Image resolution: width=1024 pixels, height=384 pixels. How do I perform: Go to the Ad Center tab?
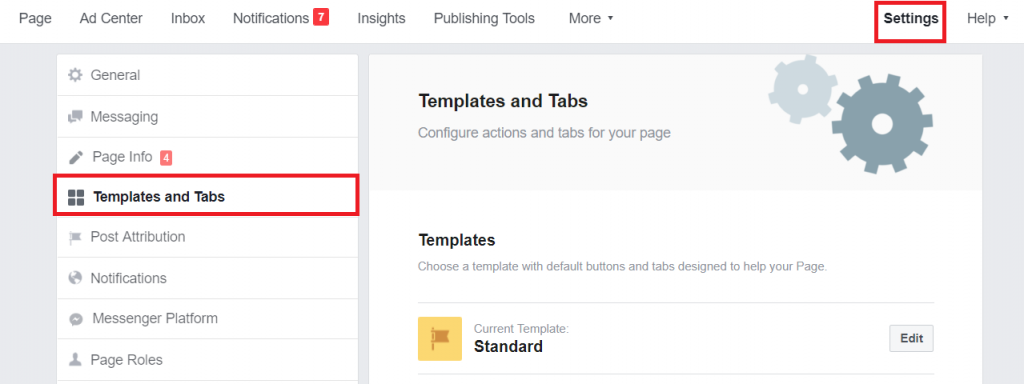click(x=111, y=19)
